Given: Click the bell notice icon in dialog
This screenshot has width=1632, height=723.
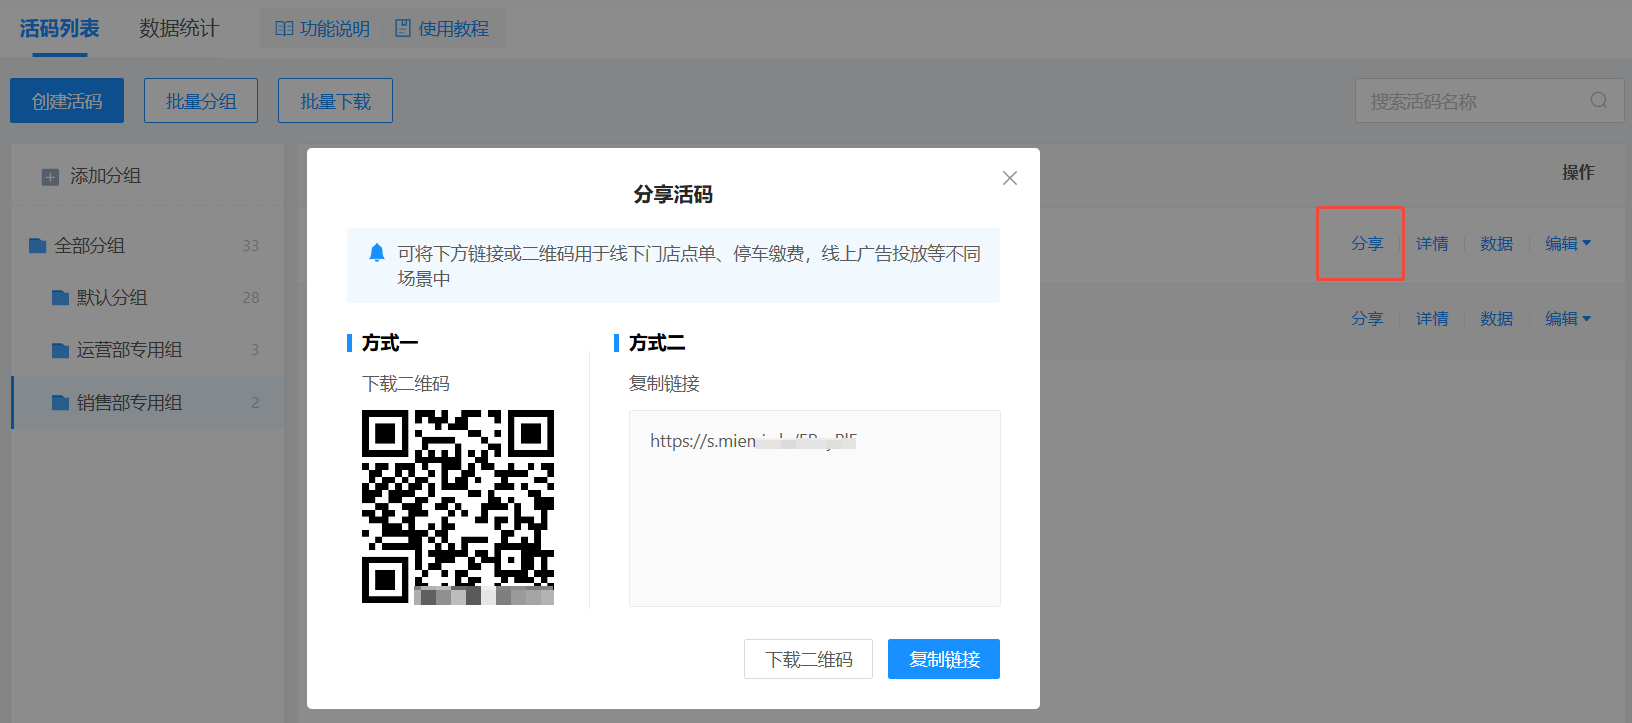Looking at the screenshot, I should click(376, 253).
